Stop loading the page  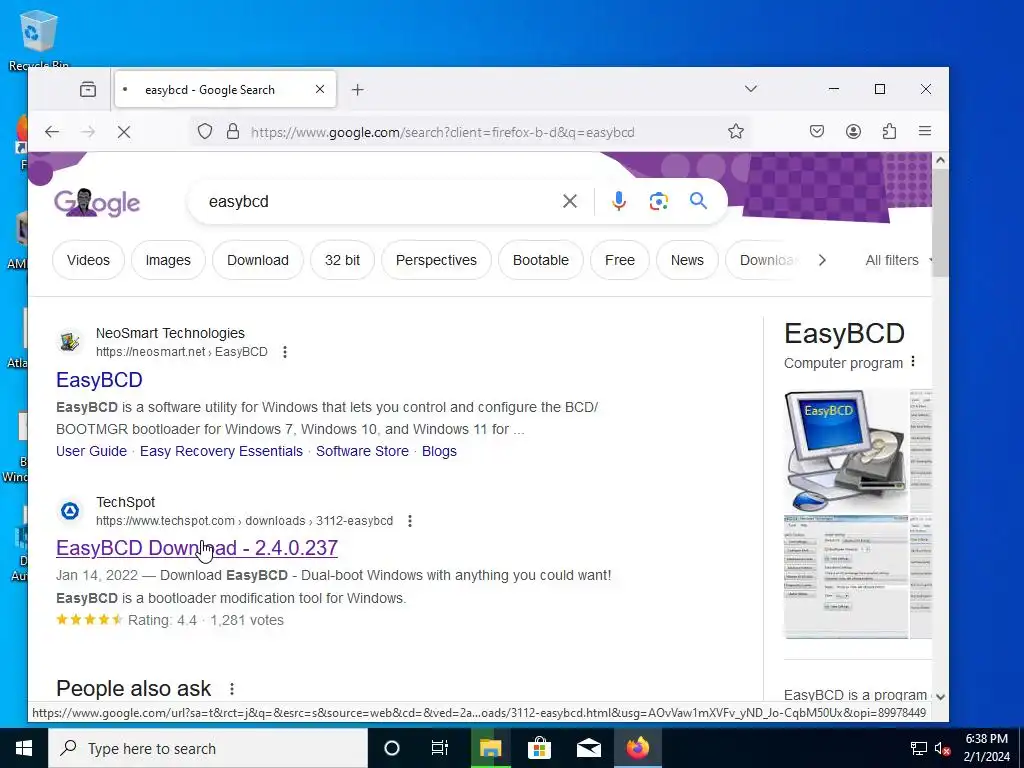[123, 131]
